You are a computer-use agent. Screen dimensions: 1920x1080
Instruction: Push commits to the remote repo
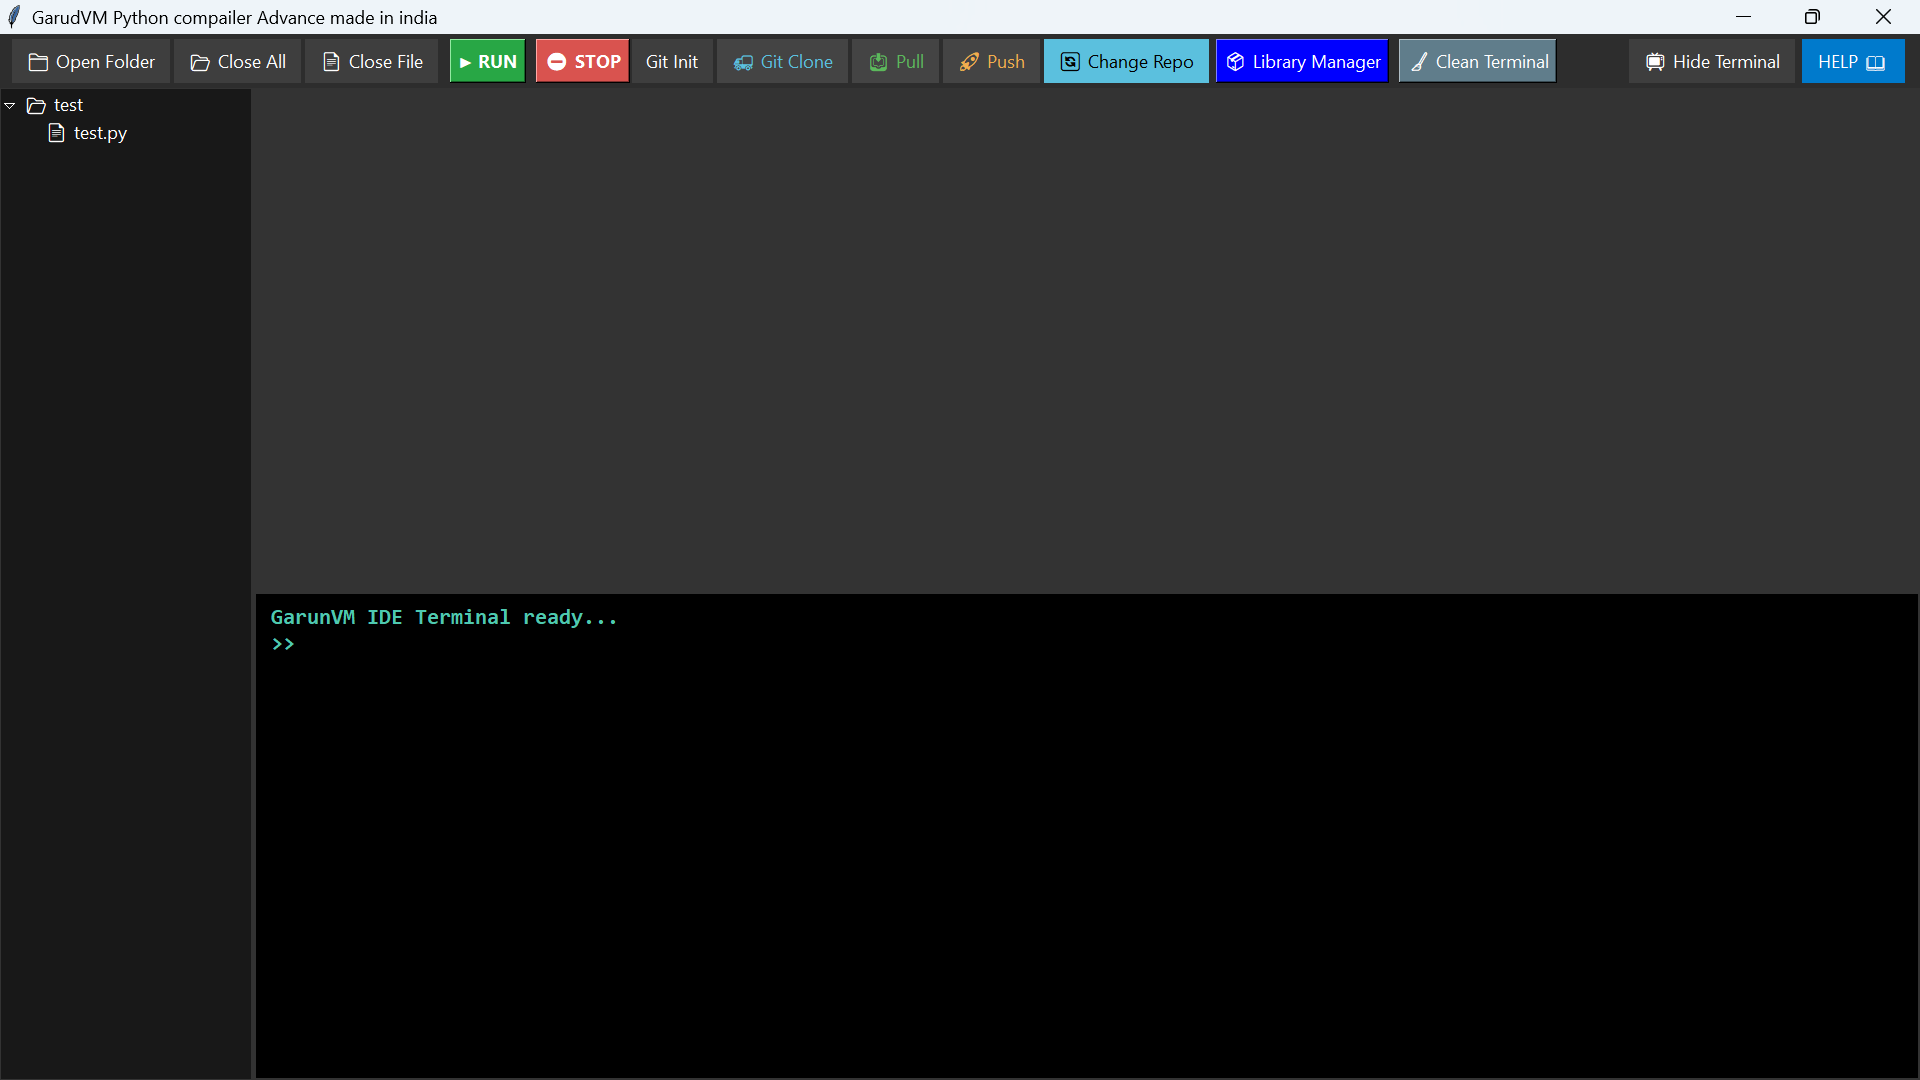pos(991,61)
